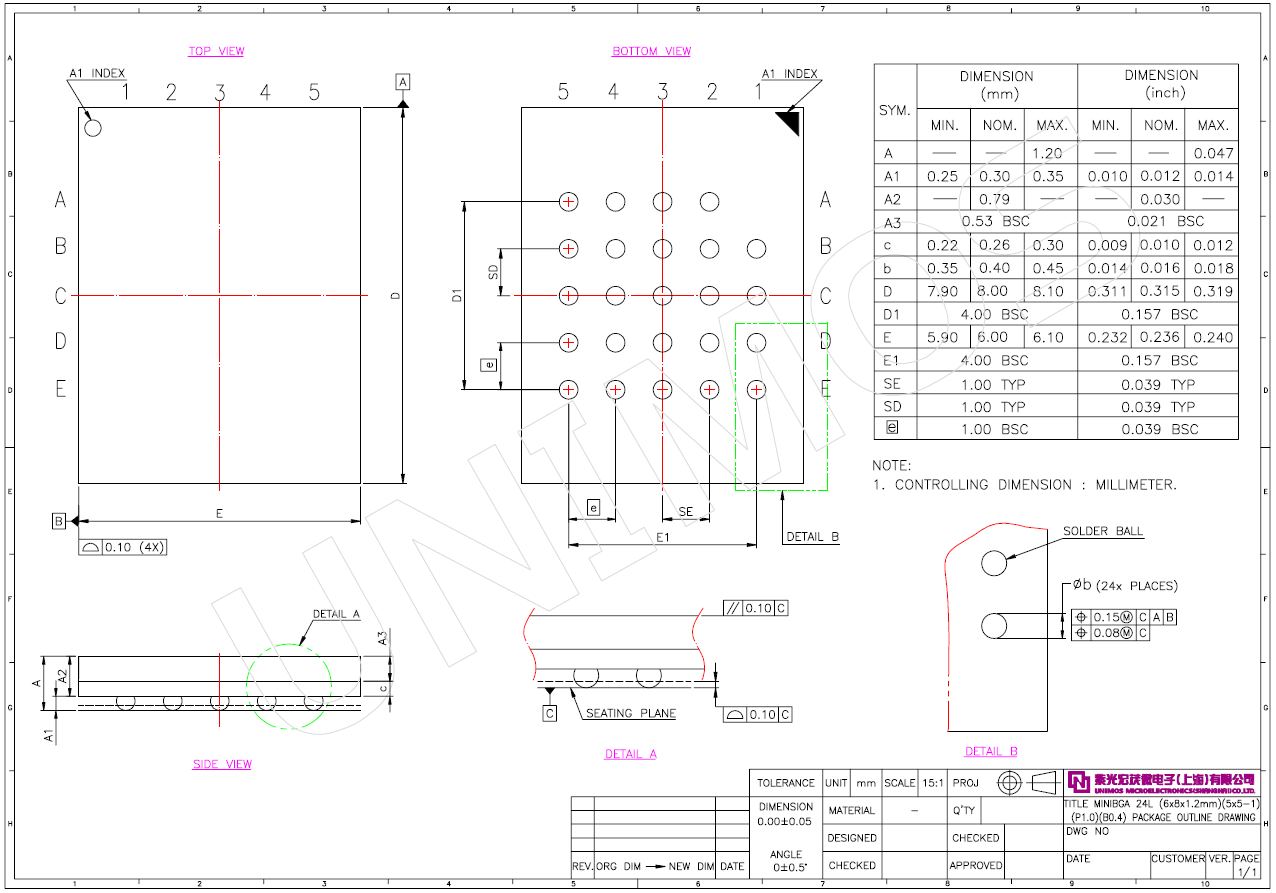Select the datum A box symbol
This screenshot has width=1276, height=893.
click(403, 81)
